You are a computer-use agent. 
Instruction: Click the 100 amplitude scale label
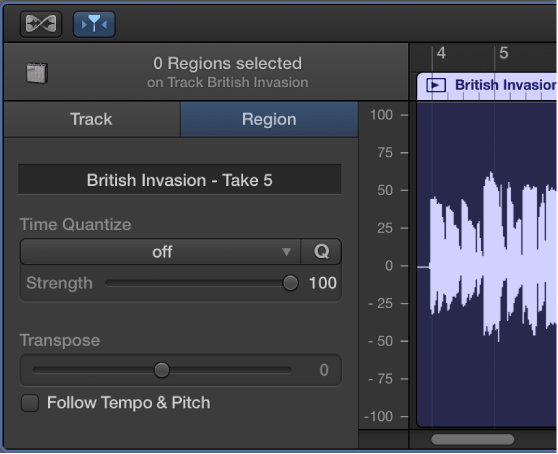381,115
